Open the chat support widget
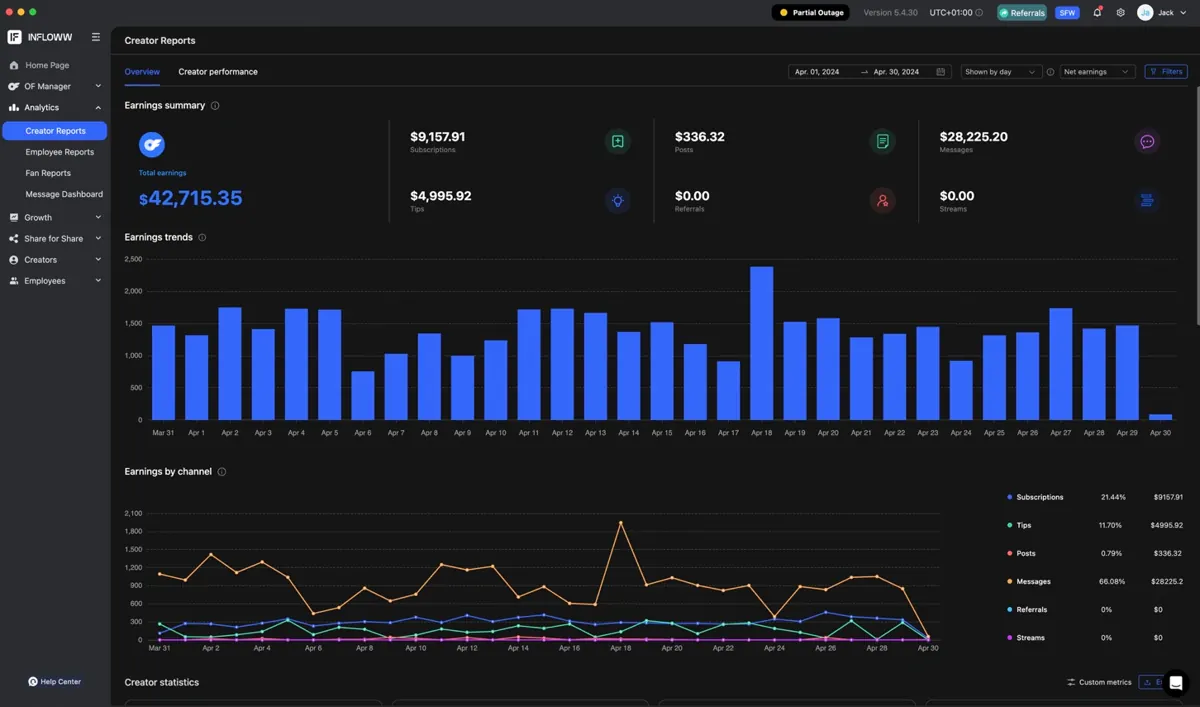 (1176, 683)
